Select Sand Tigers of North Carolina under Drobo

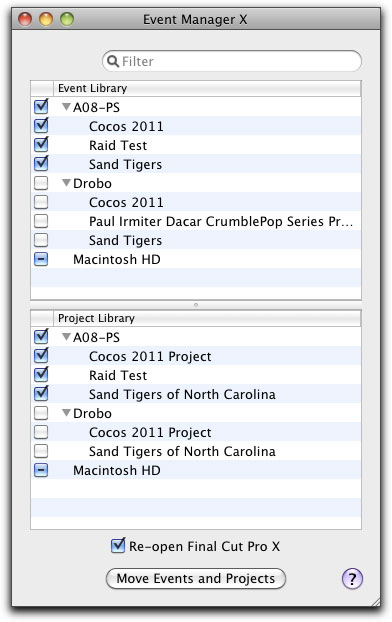[x=182, y=451]
